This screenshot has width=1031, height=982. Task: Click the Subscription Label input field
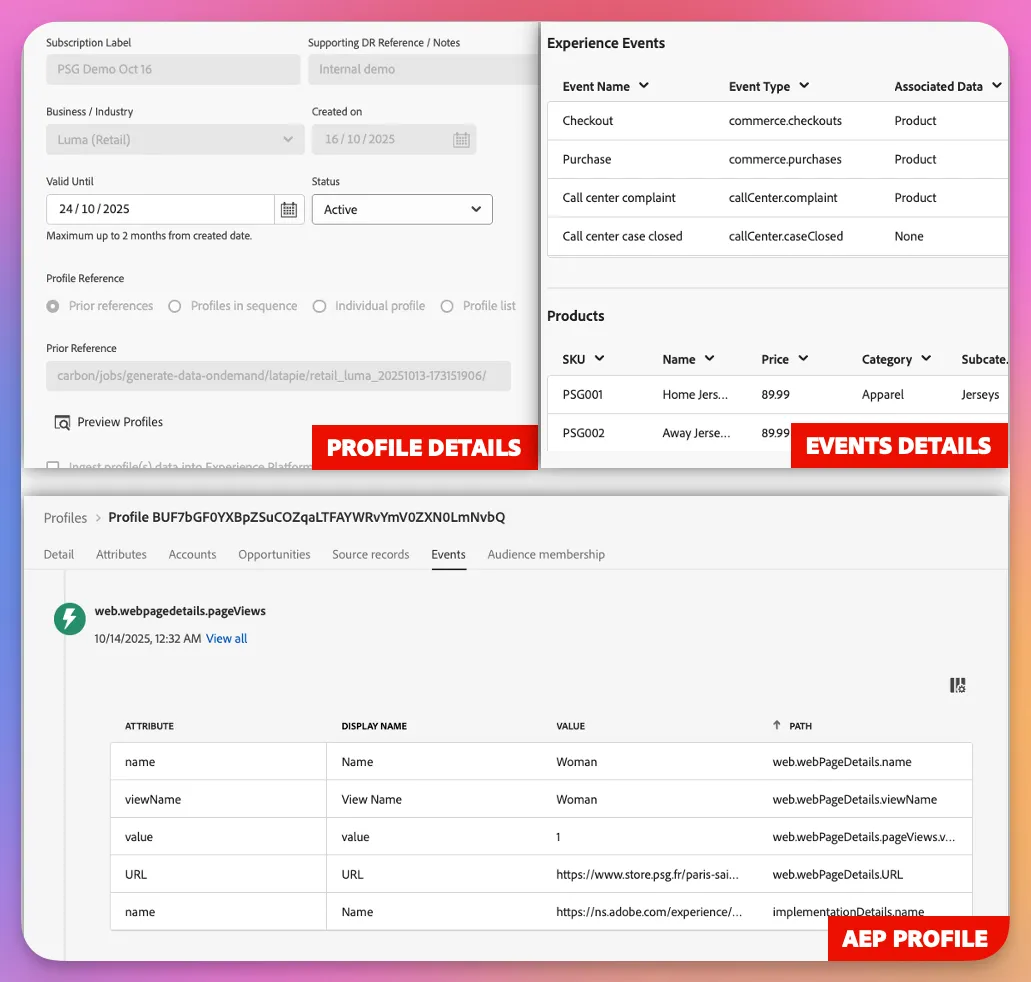coord(173,69)
